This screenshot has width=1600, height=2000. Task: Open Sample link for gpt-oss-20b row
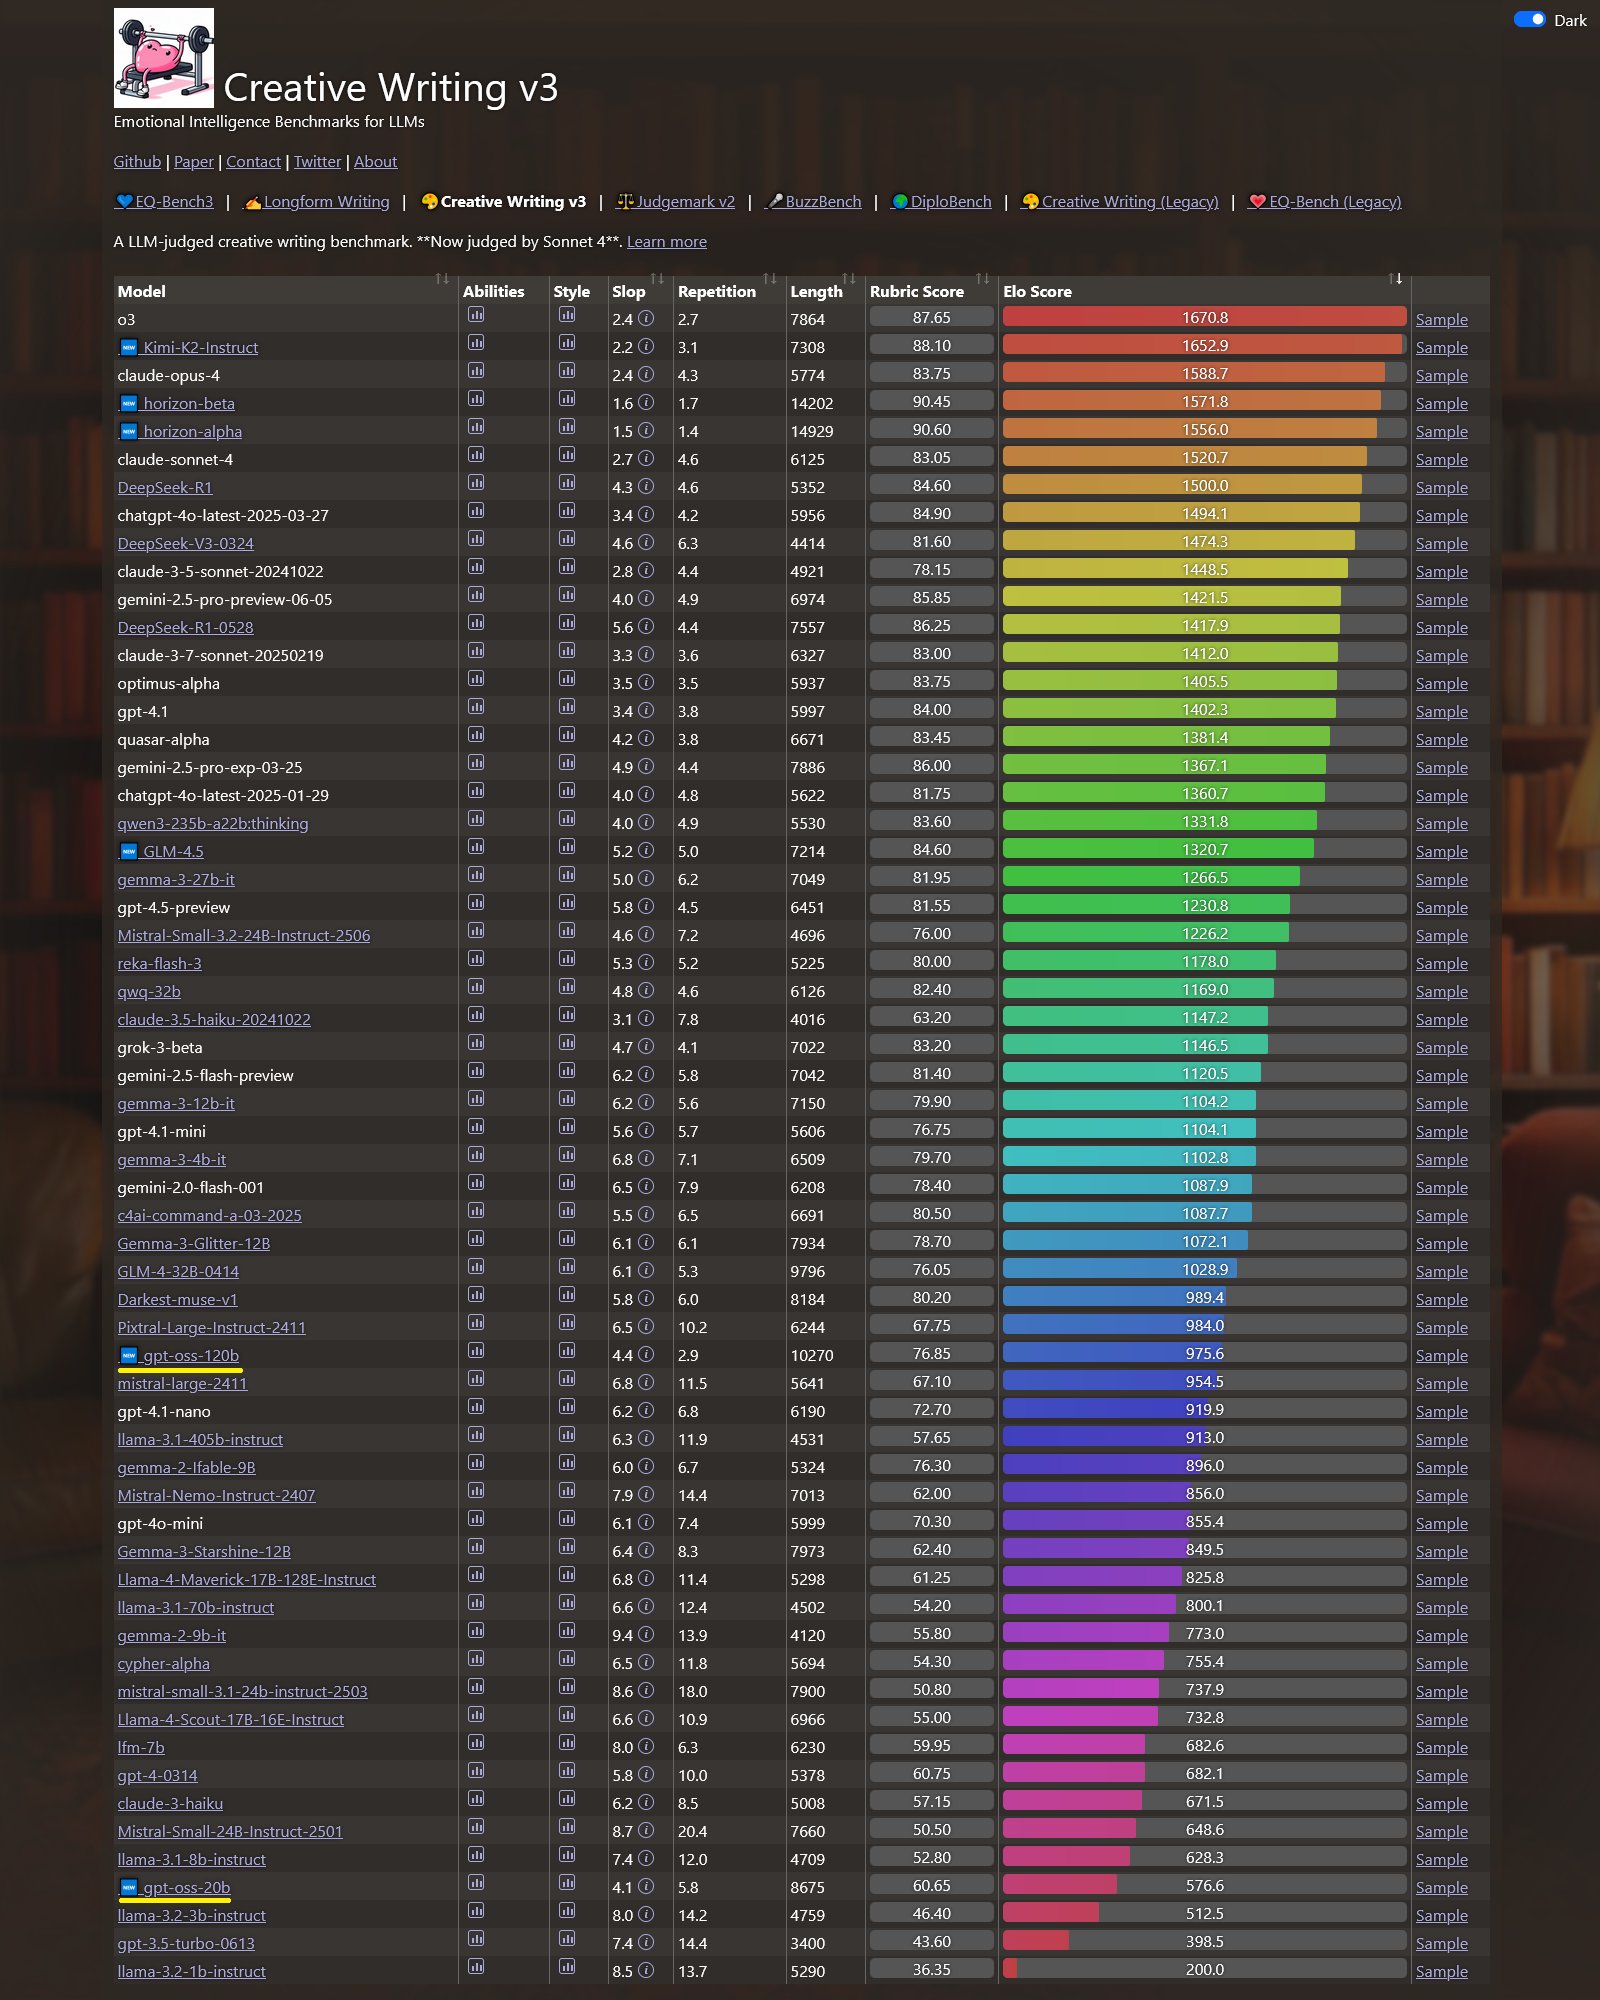[x=1441, y=1888]
